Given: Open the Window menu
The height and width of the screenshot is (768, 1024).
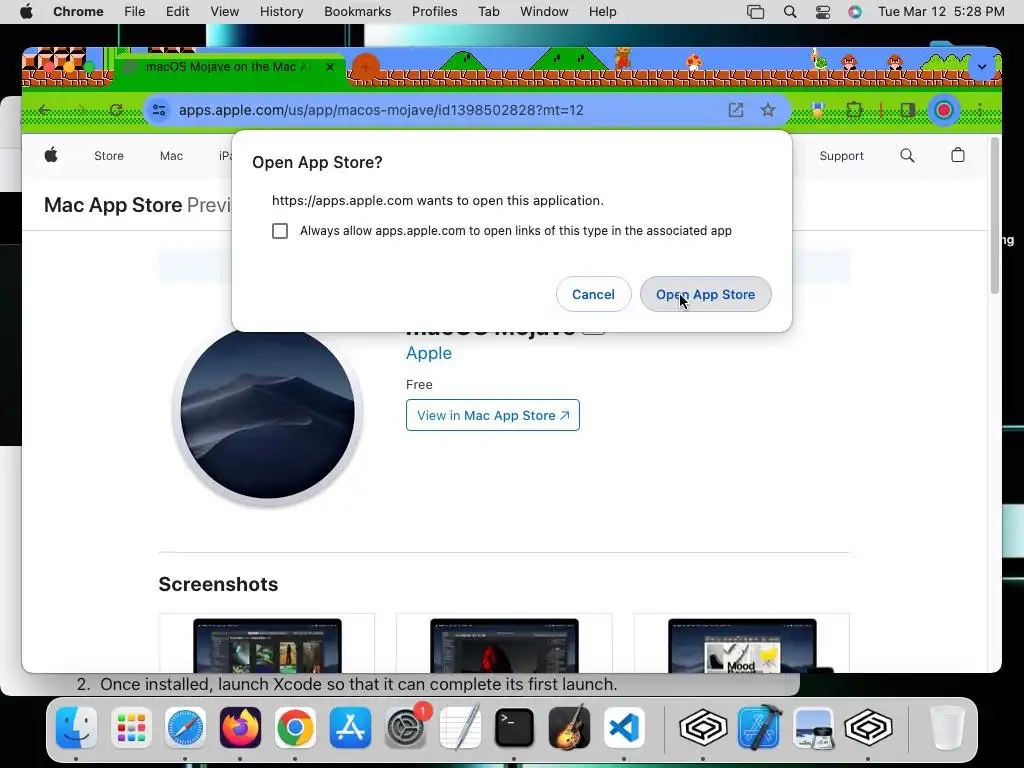Looking at the screenshot, I should [x=544, y=12].
